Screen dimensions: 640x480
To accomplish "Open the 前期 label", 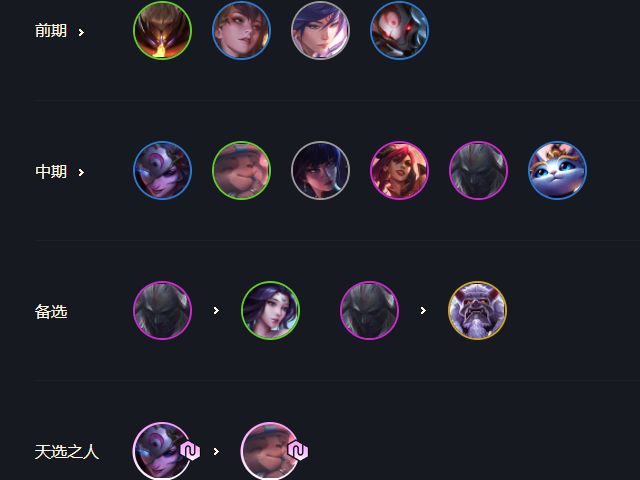I will pyautogui.click(x=51, y=31).
